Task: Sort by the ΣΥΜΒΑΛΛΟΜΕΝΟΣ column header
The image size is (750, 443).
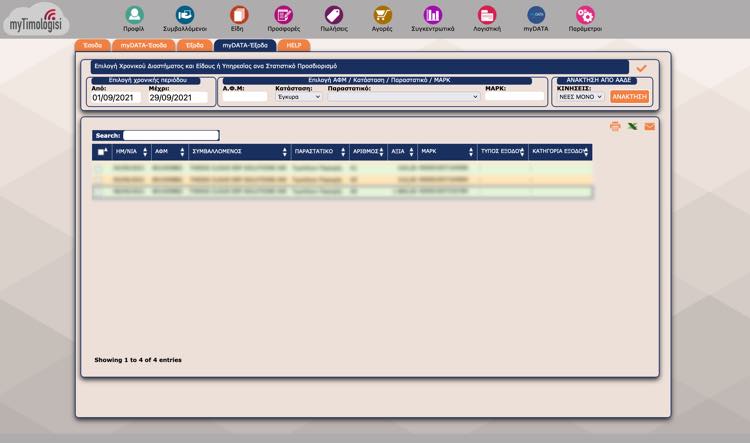Action: (238, 152)
